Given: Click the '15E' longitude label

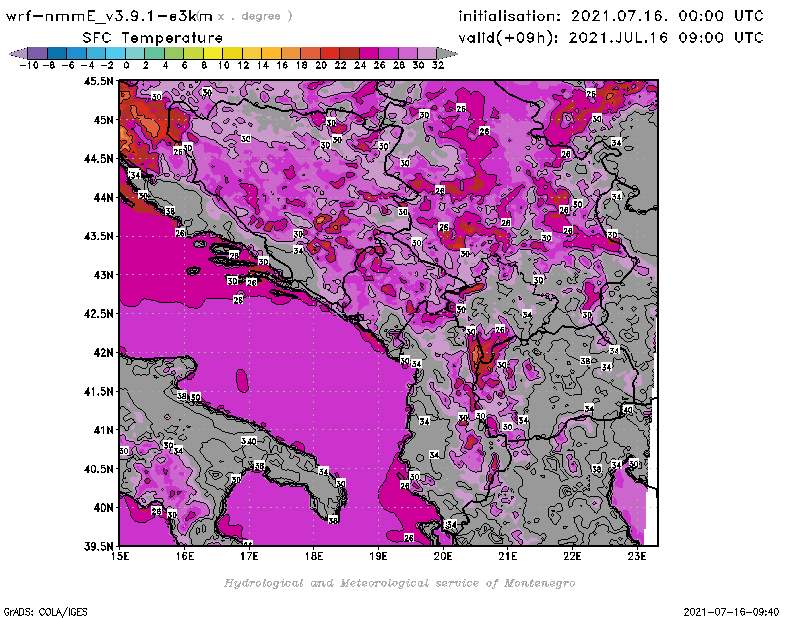Looking at the screenshot, I should [120, 556].
